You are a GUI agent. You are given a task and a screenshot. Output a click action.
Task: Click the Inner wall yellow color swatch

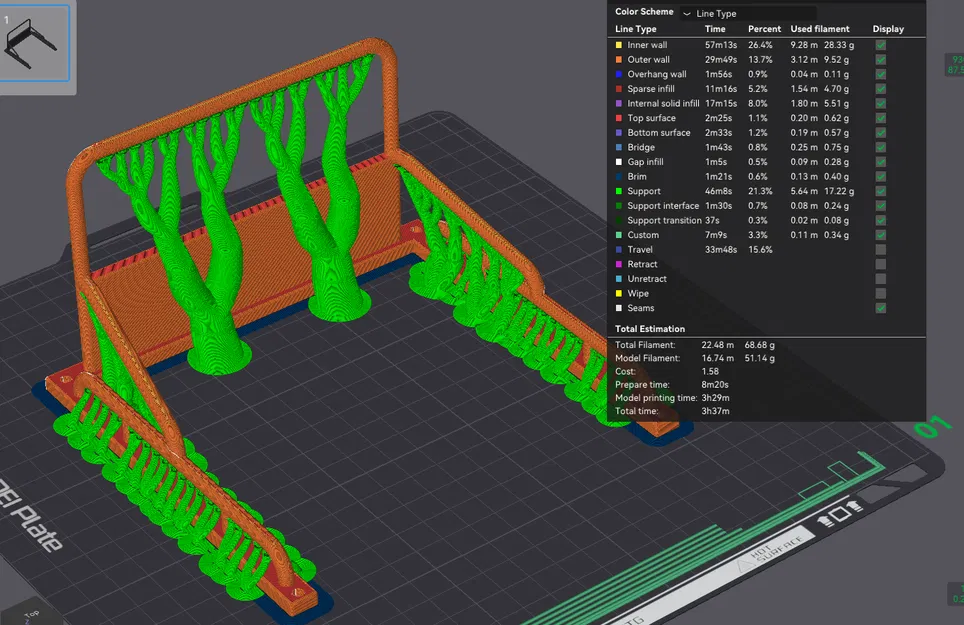click(x=618, y=45)
